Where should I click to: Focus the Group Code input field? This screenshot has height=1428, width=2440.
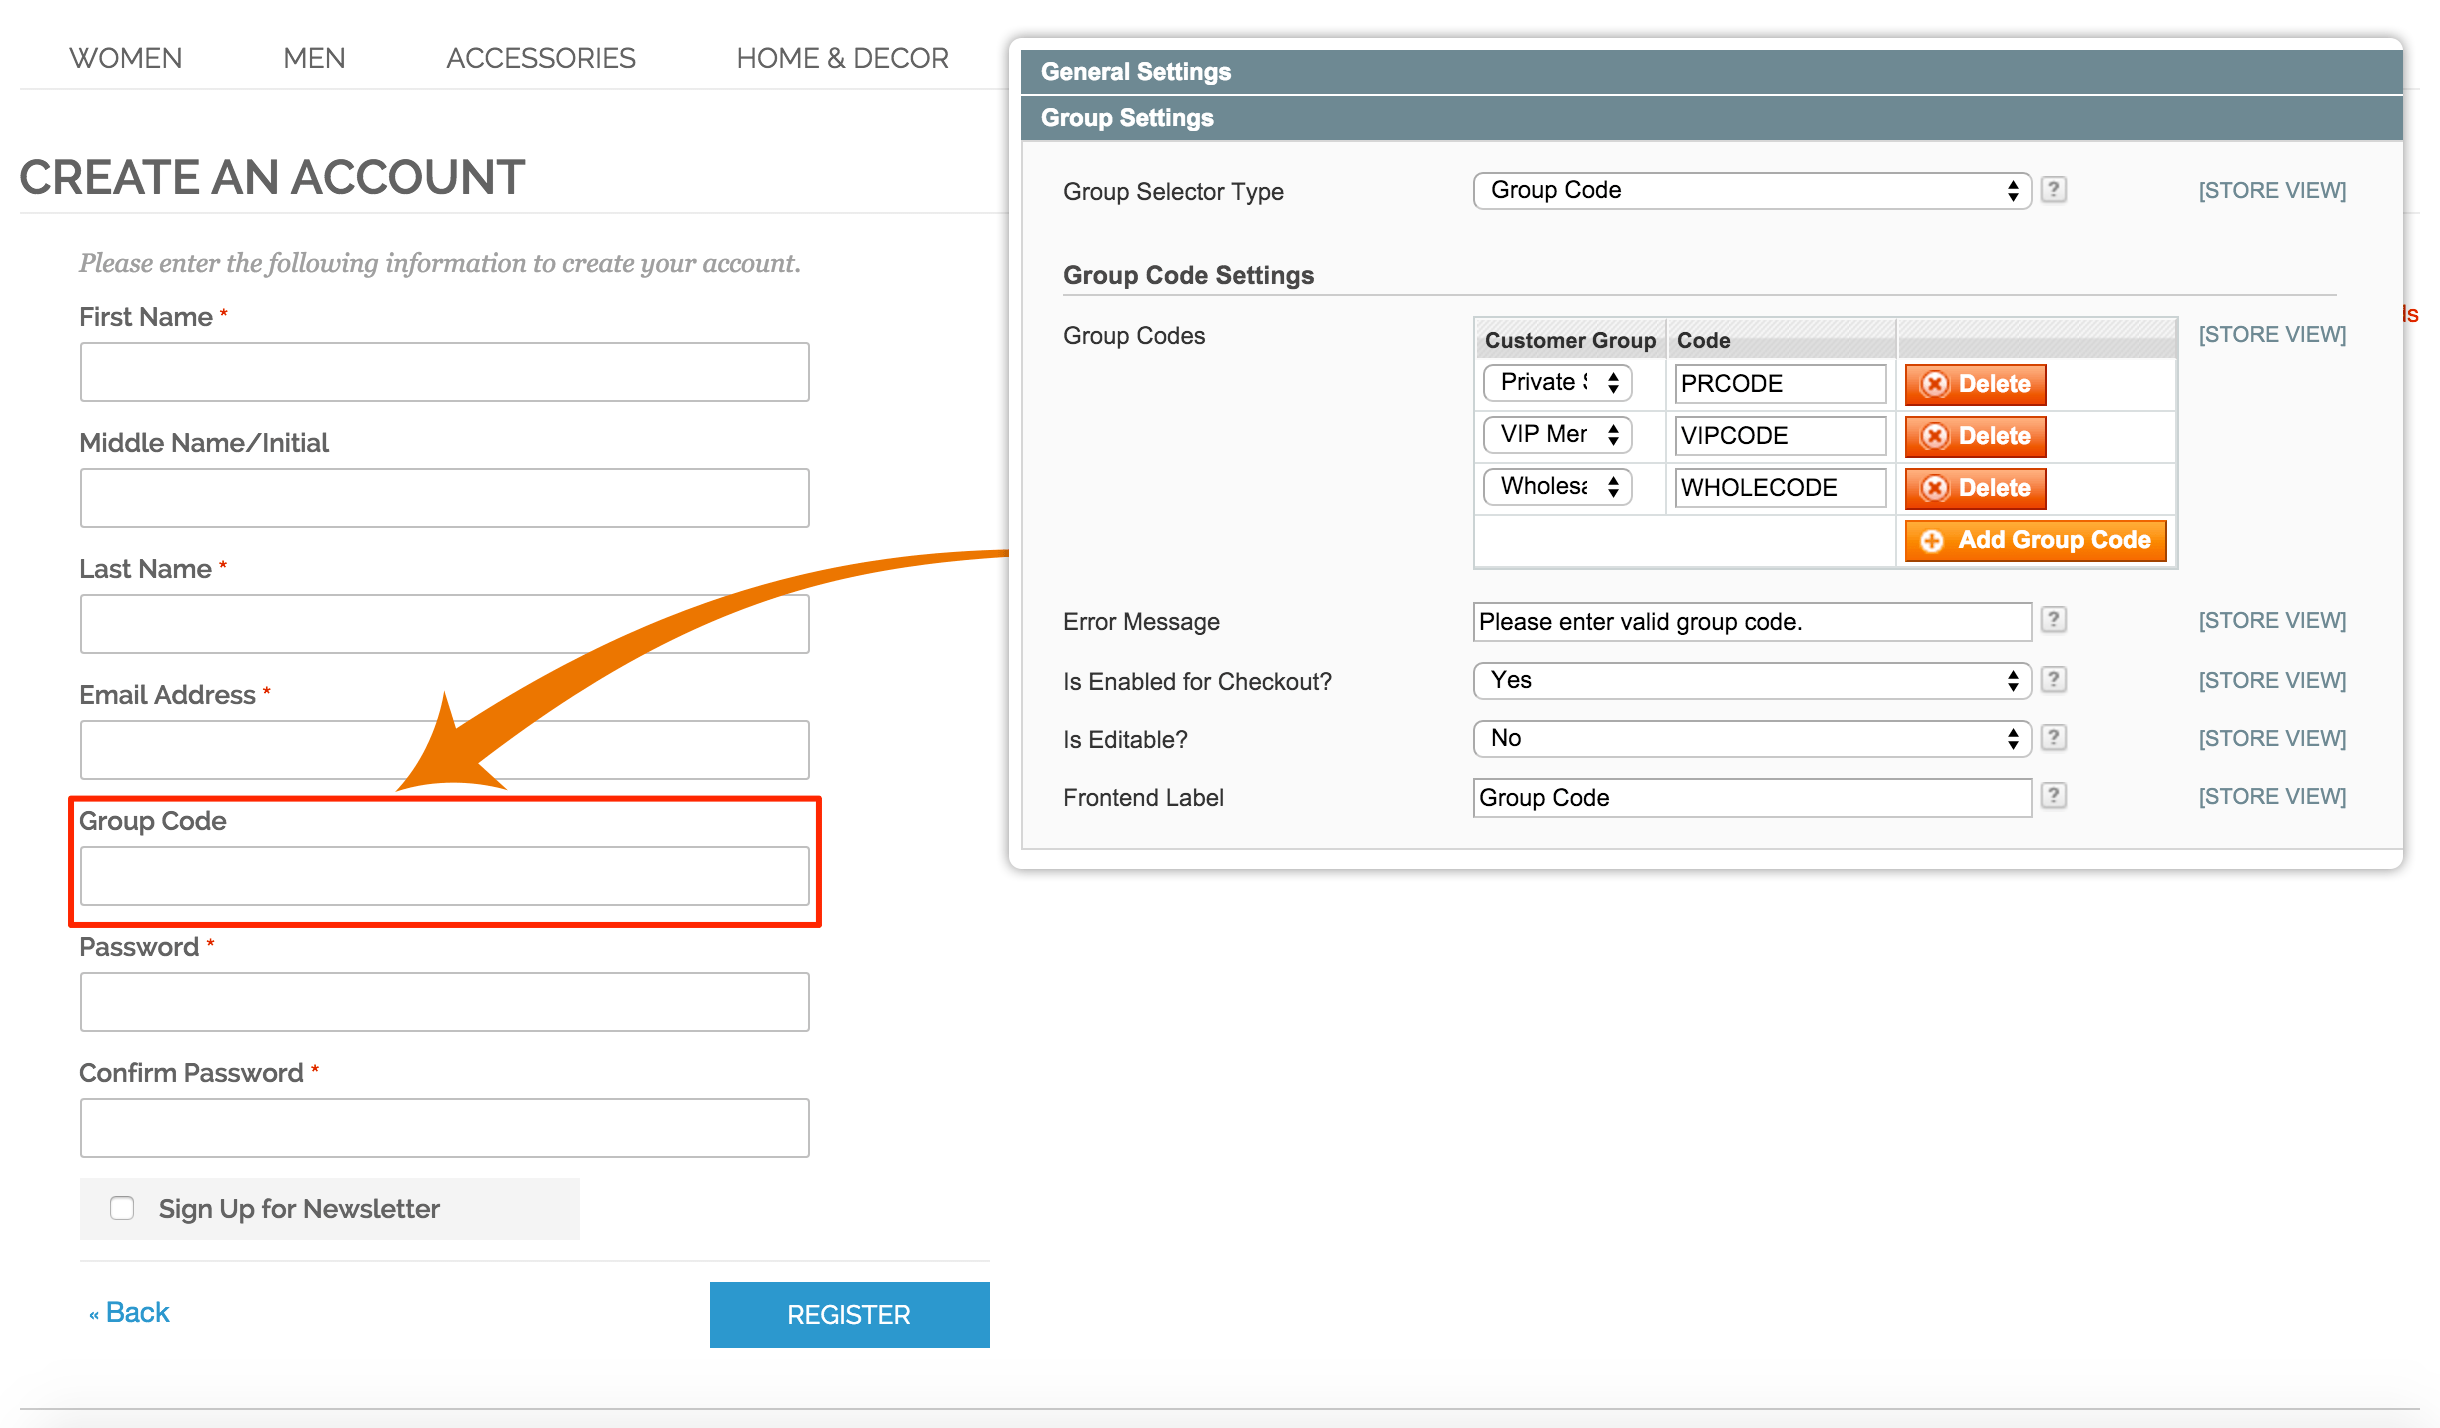point(444,876)
